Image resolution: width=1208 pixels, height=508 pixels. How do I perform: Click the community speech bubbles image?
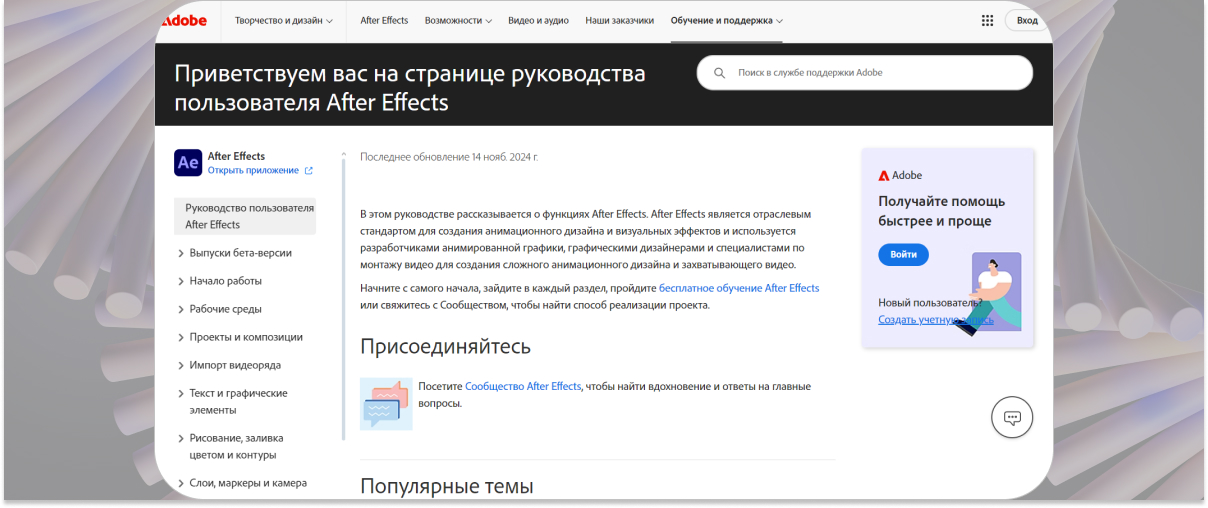tap(386, 404)
